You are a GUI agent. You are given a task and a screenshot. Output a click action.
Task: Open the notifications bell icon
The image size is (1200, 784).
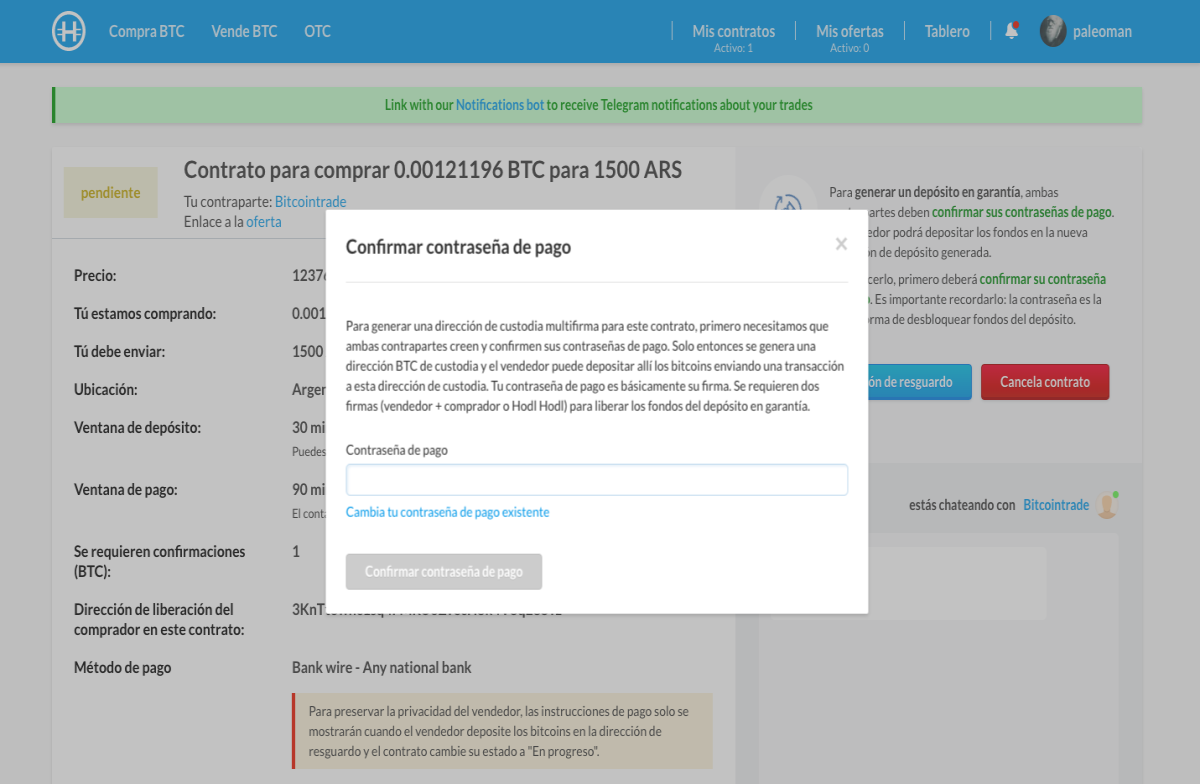[1012, 31]
